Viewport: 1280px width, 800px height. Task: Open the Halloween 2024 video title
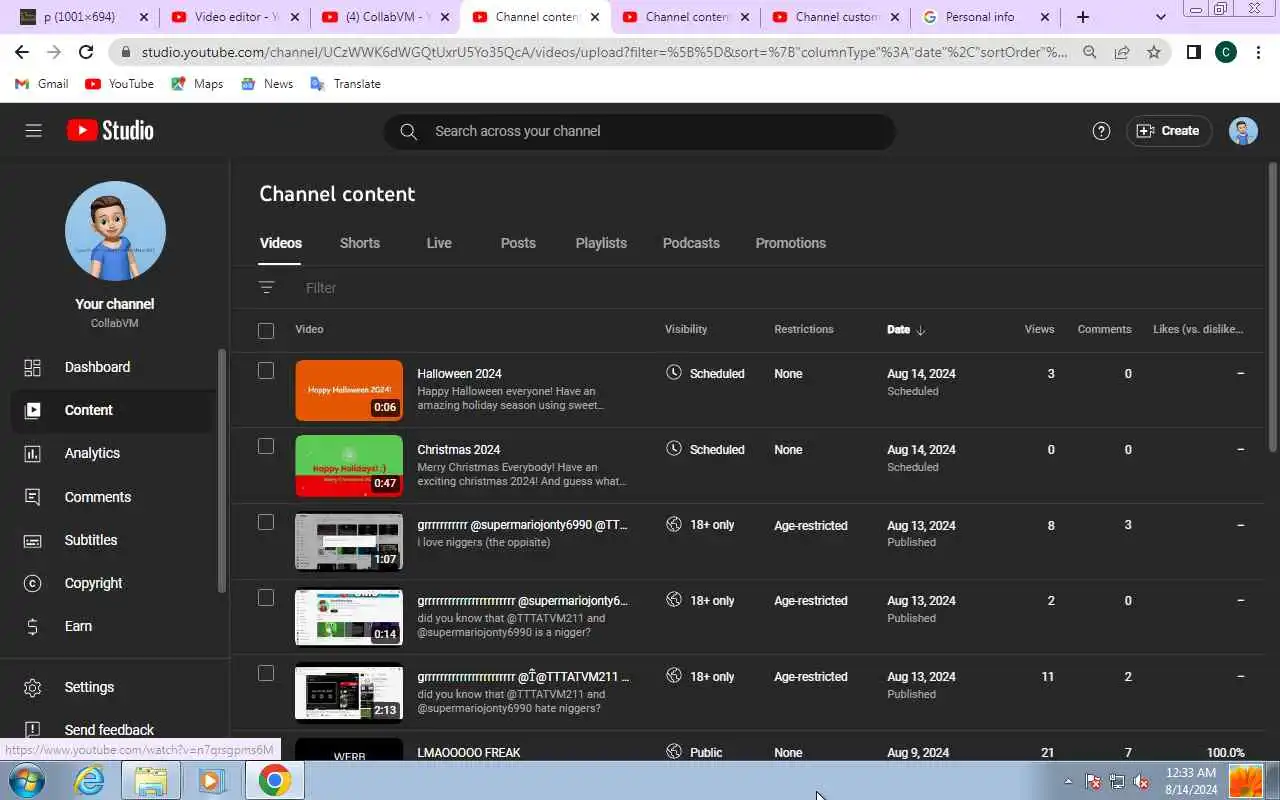[x=459, y=374]
